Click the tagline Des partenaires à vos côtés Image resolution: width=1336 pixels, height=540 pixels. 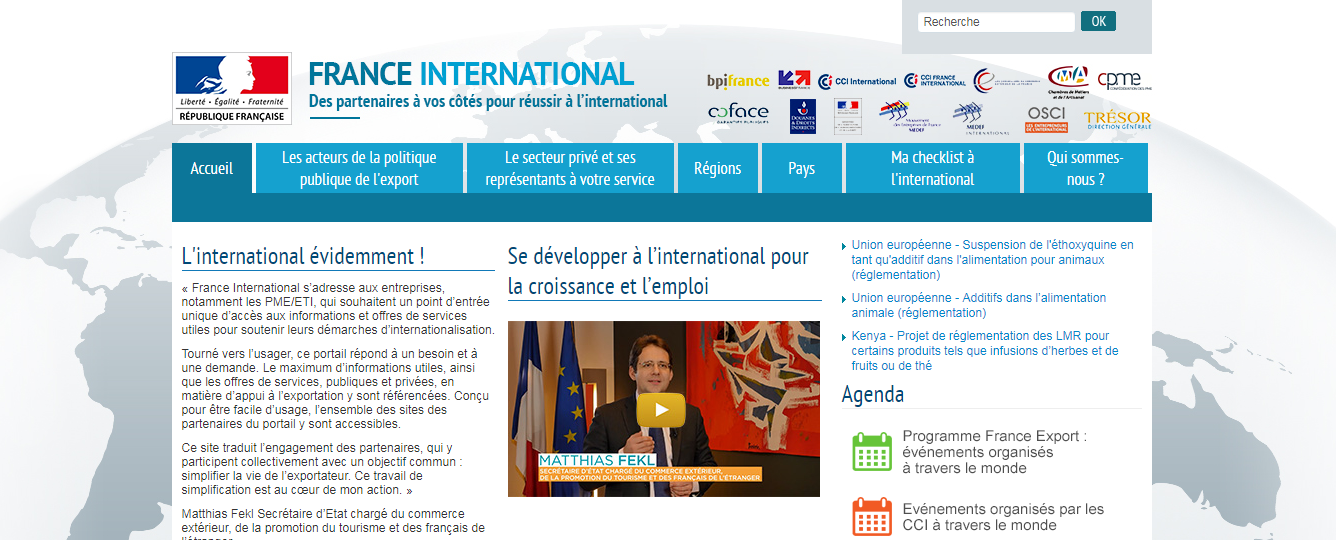coord(488,101)
